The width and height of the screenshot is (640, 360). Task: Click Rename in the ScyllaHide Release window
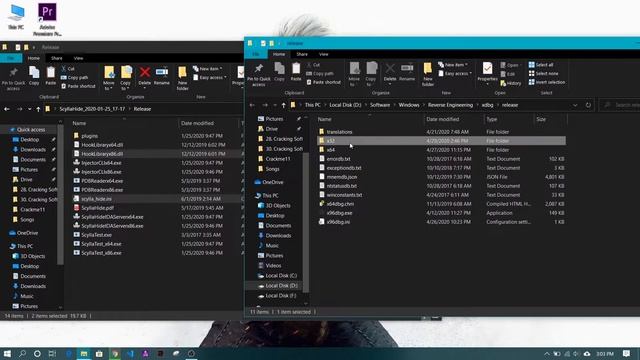pos(162,75)
